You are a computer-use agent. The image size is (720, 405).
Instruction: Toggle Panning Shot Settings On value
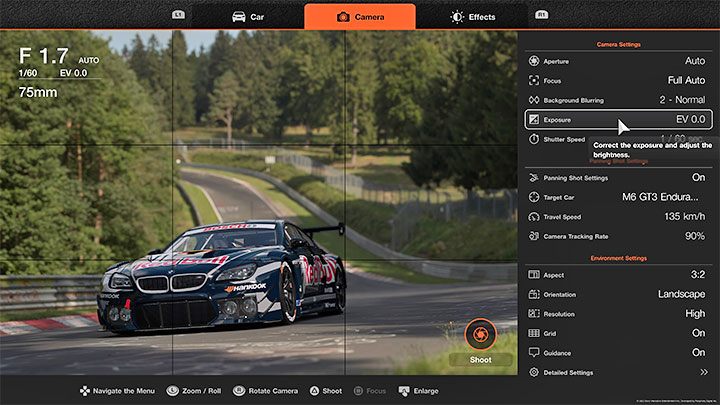[698, 178]
